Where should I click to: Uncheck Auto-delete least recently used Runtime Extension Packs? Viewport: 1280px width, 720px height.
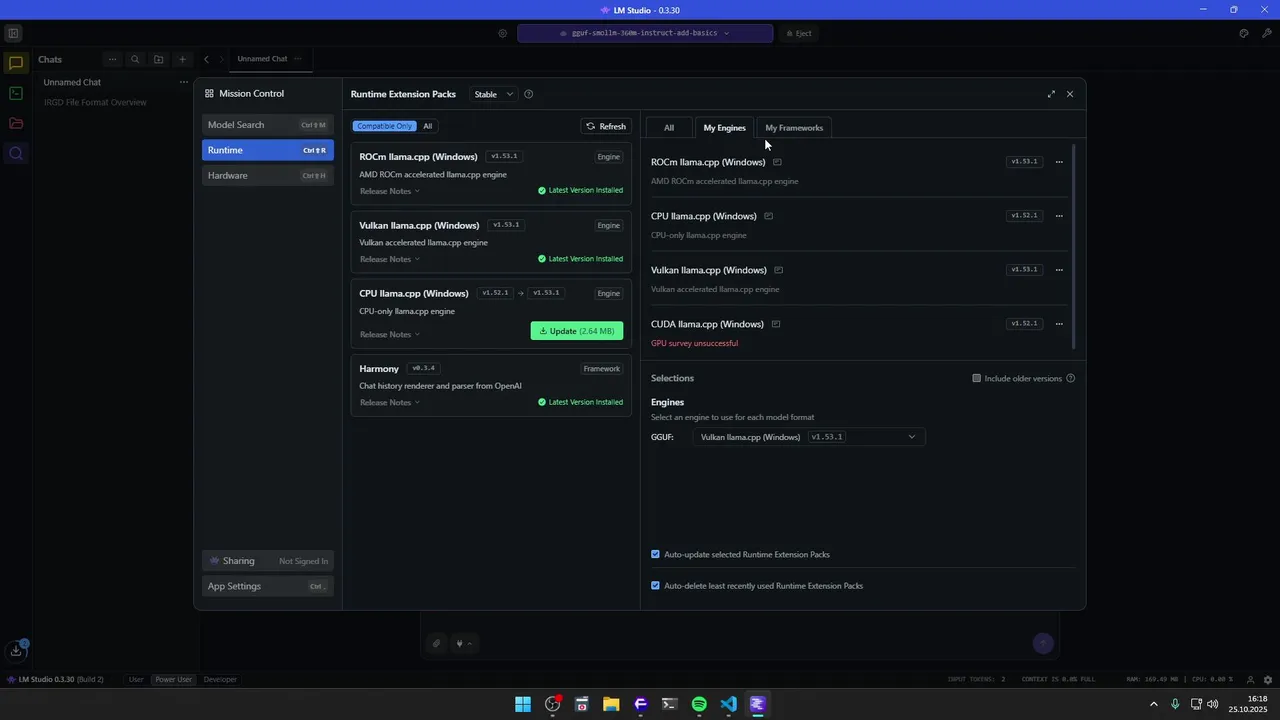tap(655, 585)
